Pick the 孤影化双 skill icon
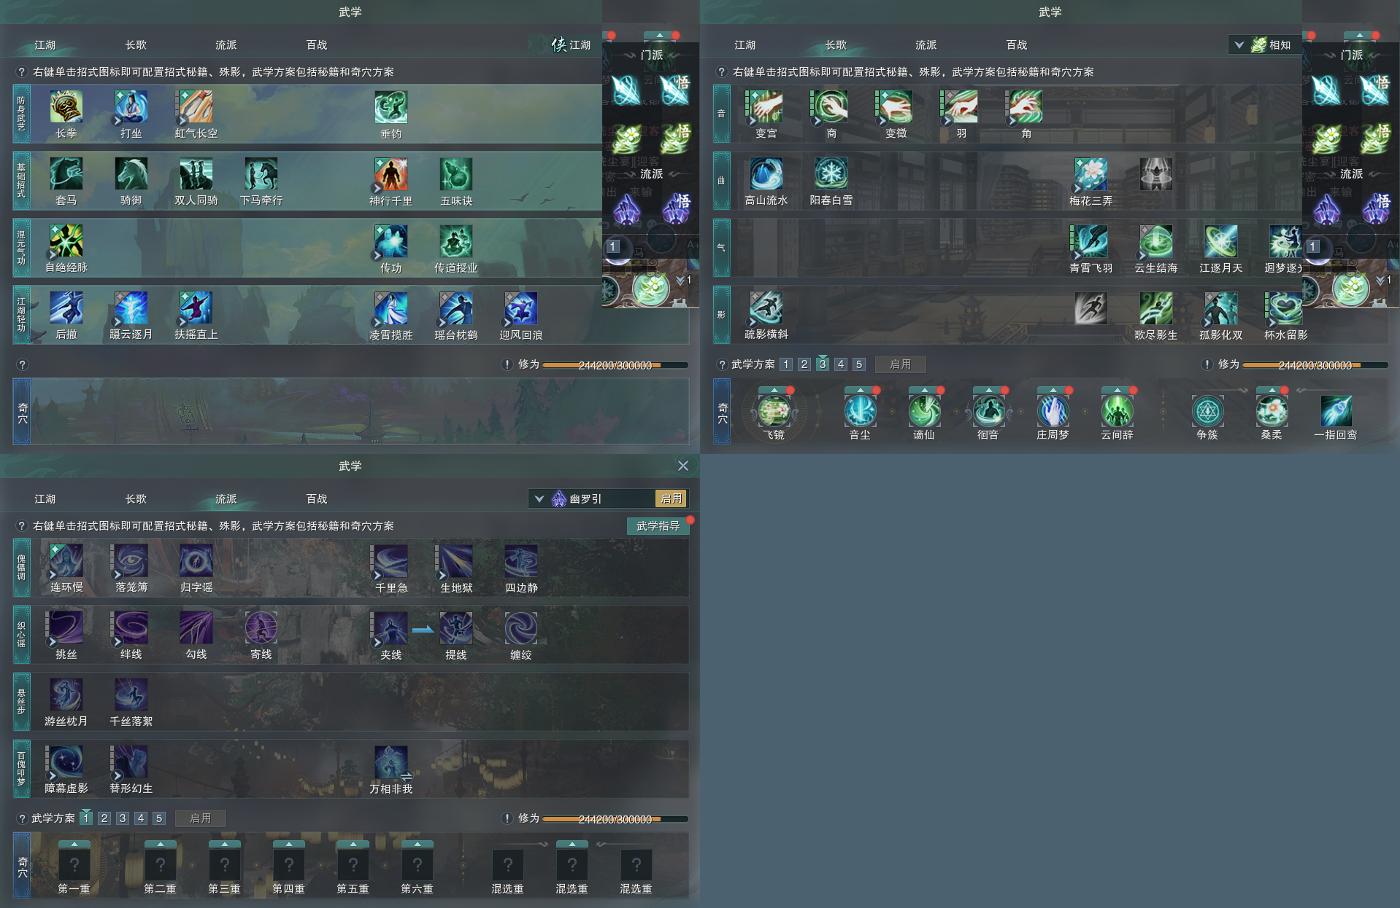Viewport: 1400px width, 908px height. coord(1221,308)
